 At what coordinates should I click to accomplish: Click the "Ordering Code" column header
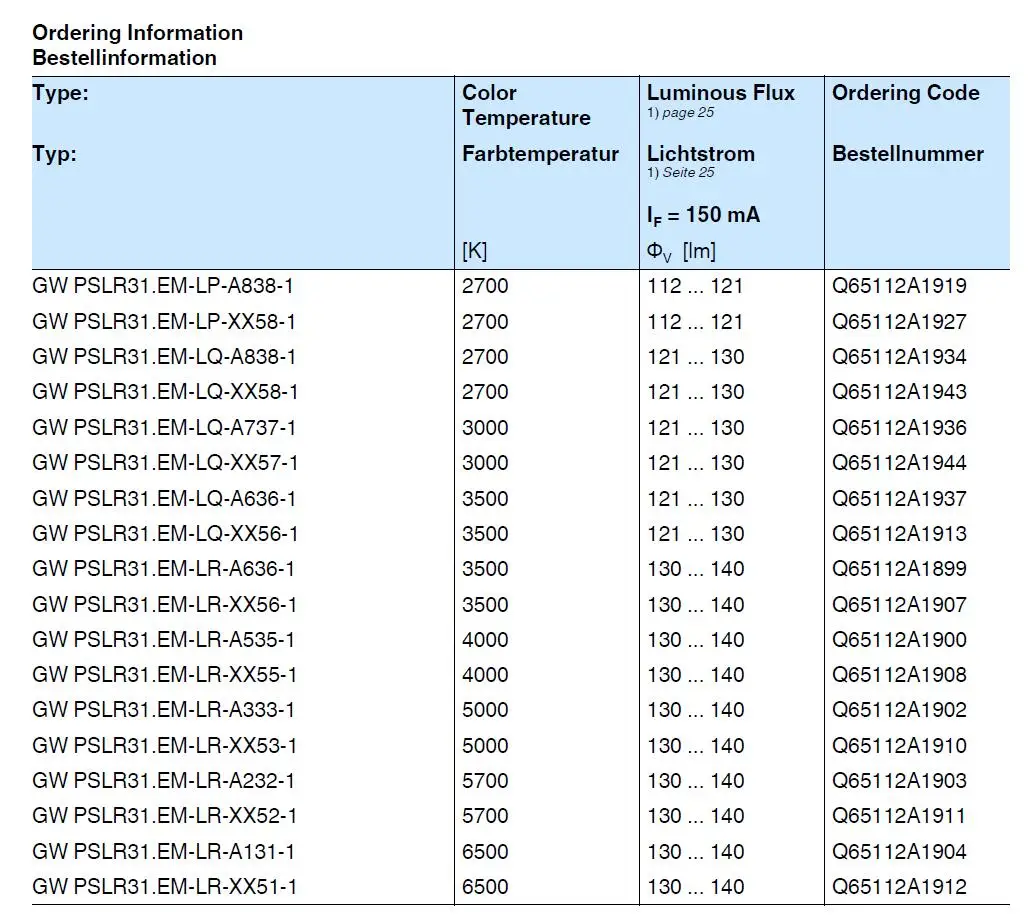point(905,93)
